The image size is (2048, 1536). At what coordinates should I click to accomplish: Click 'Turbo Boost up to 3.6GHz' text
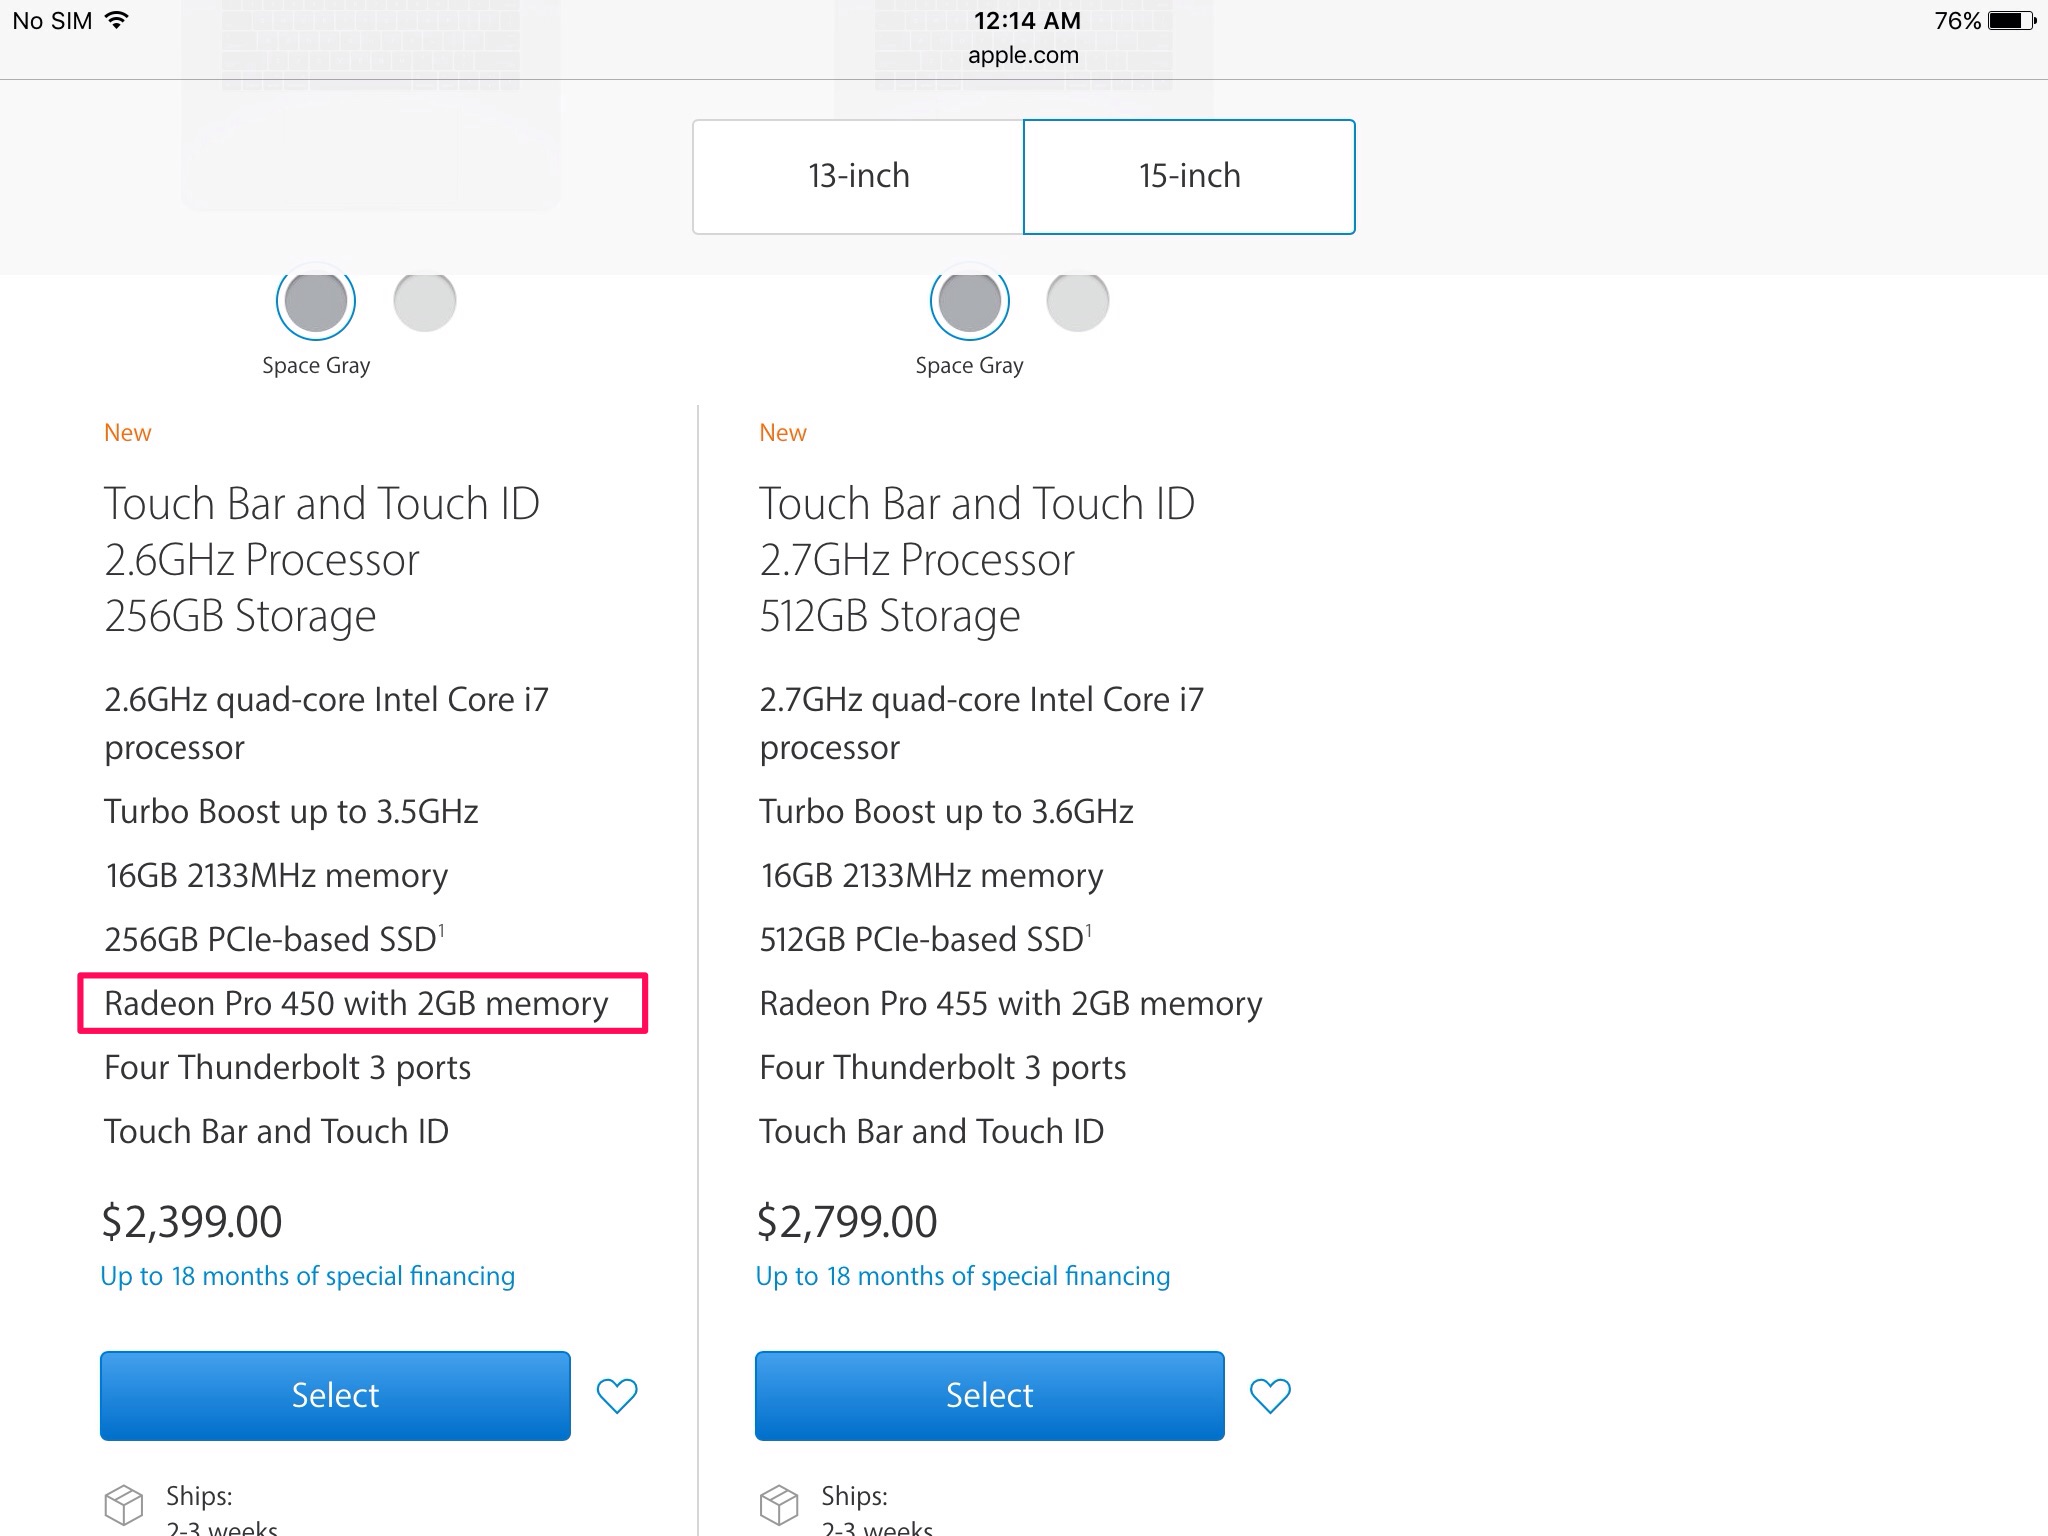946,811
